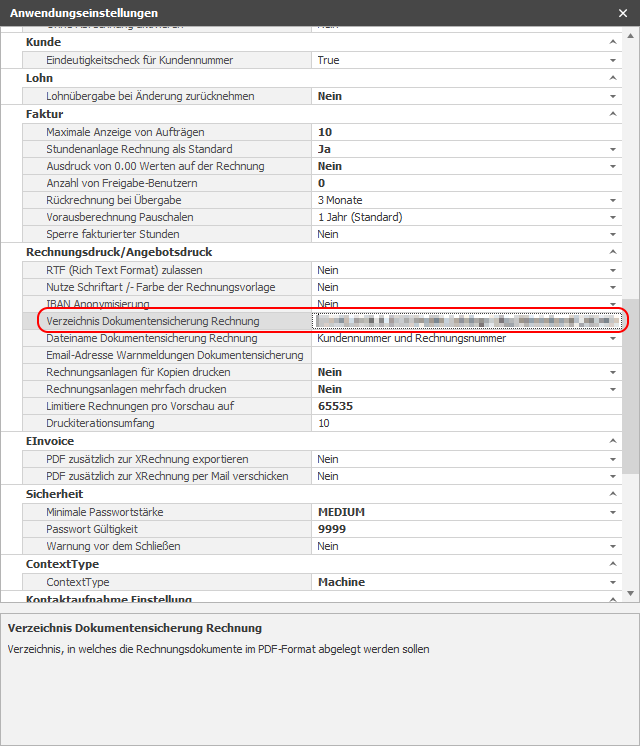
Task: Open Rechnungsanlagen mehrfach drucken dropdown
Action: pos(613,390)
